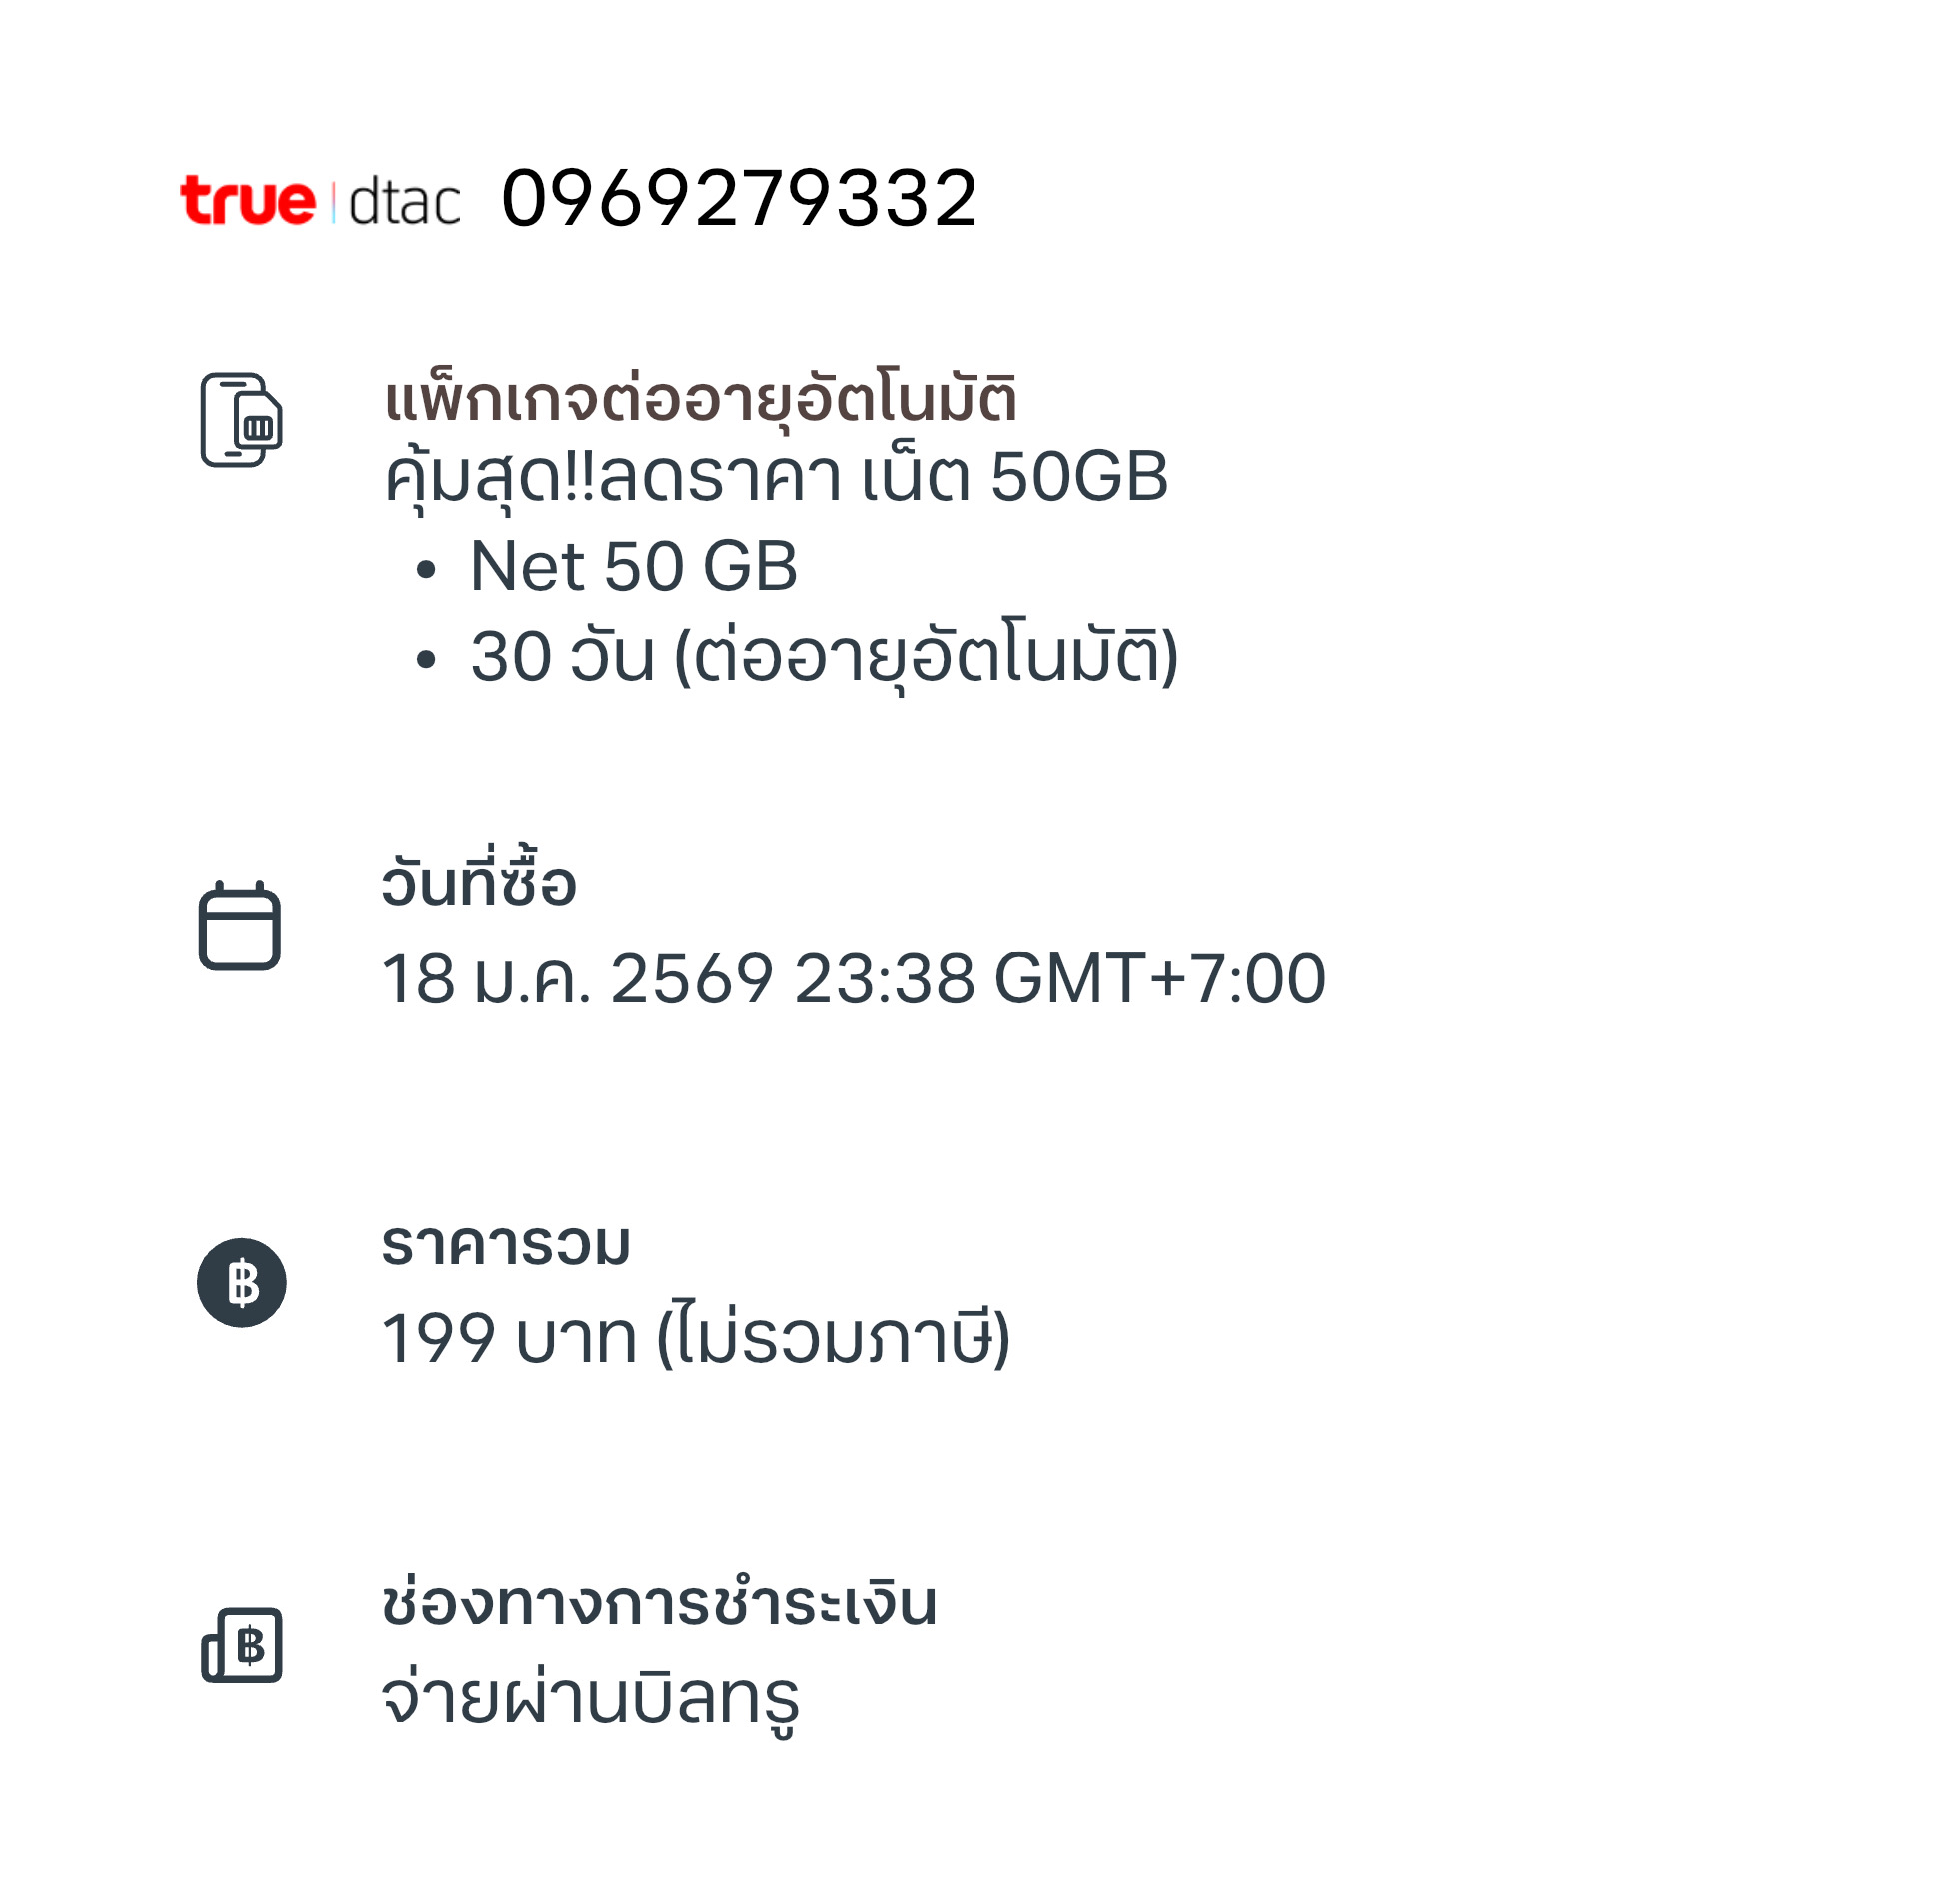Tap the ราคารวม label

pyautogui.click(x=505, y=1245)
